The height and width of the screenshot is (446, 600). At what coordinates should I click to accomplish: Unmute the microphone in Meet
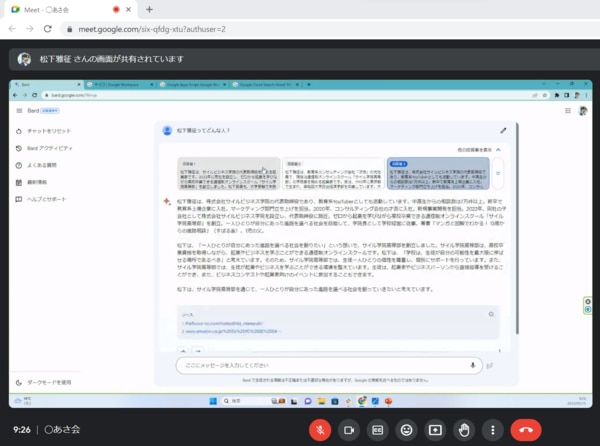(x=322, y=429)
